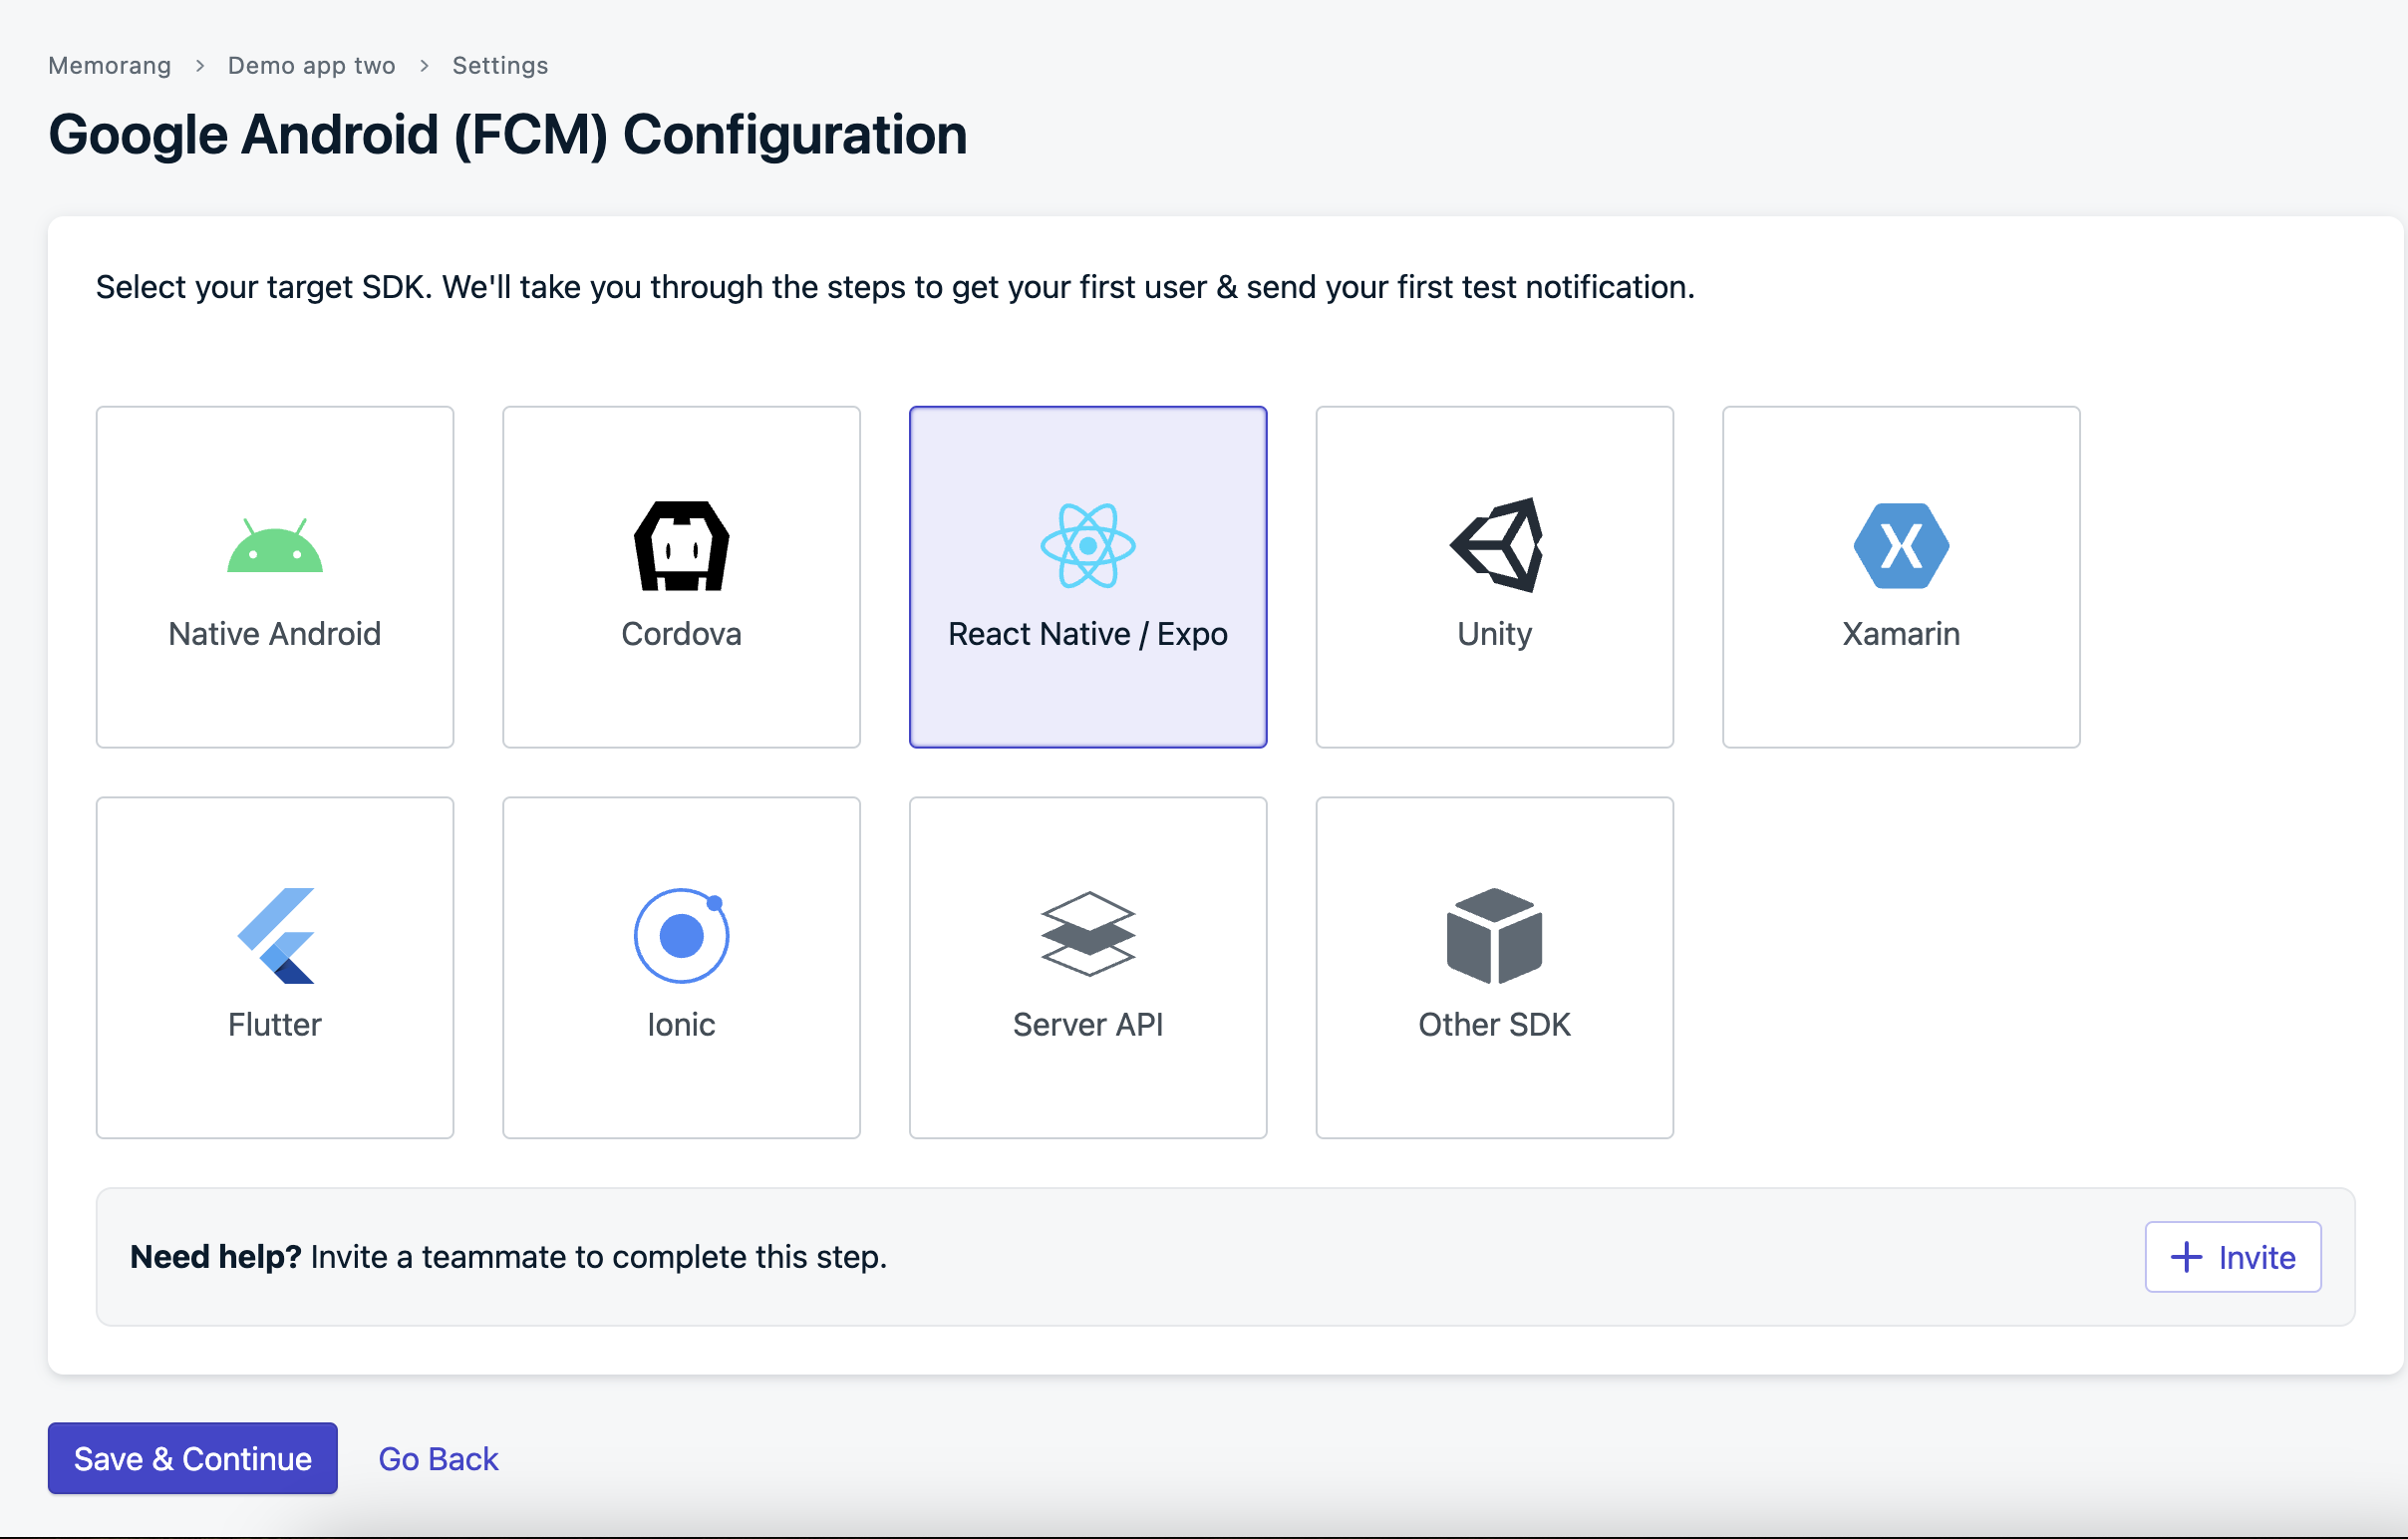Click the Flutter text label
The width and height of the screenshot is (2408, 1539).
coord(274,1025)
